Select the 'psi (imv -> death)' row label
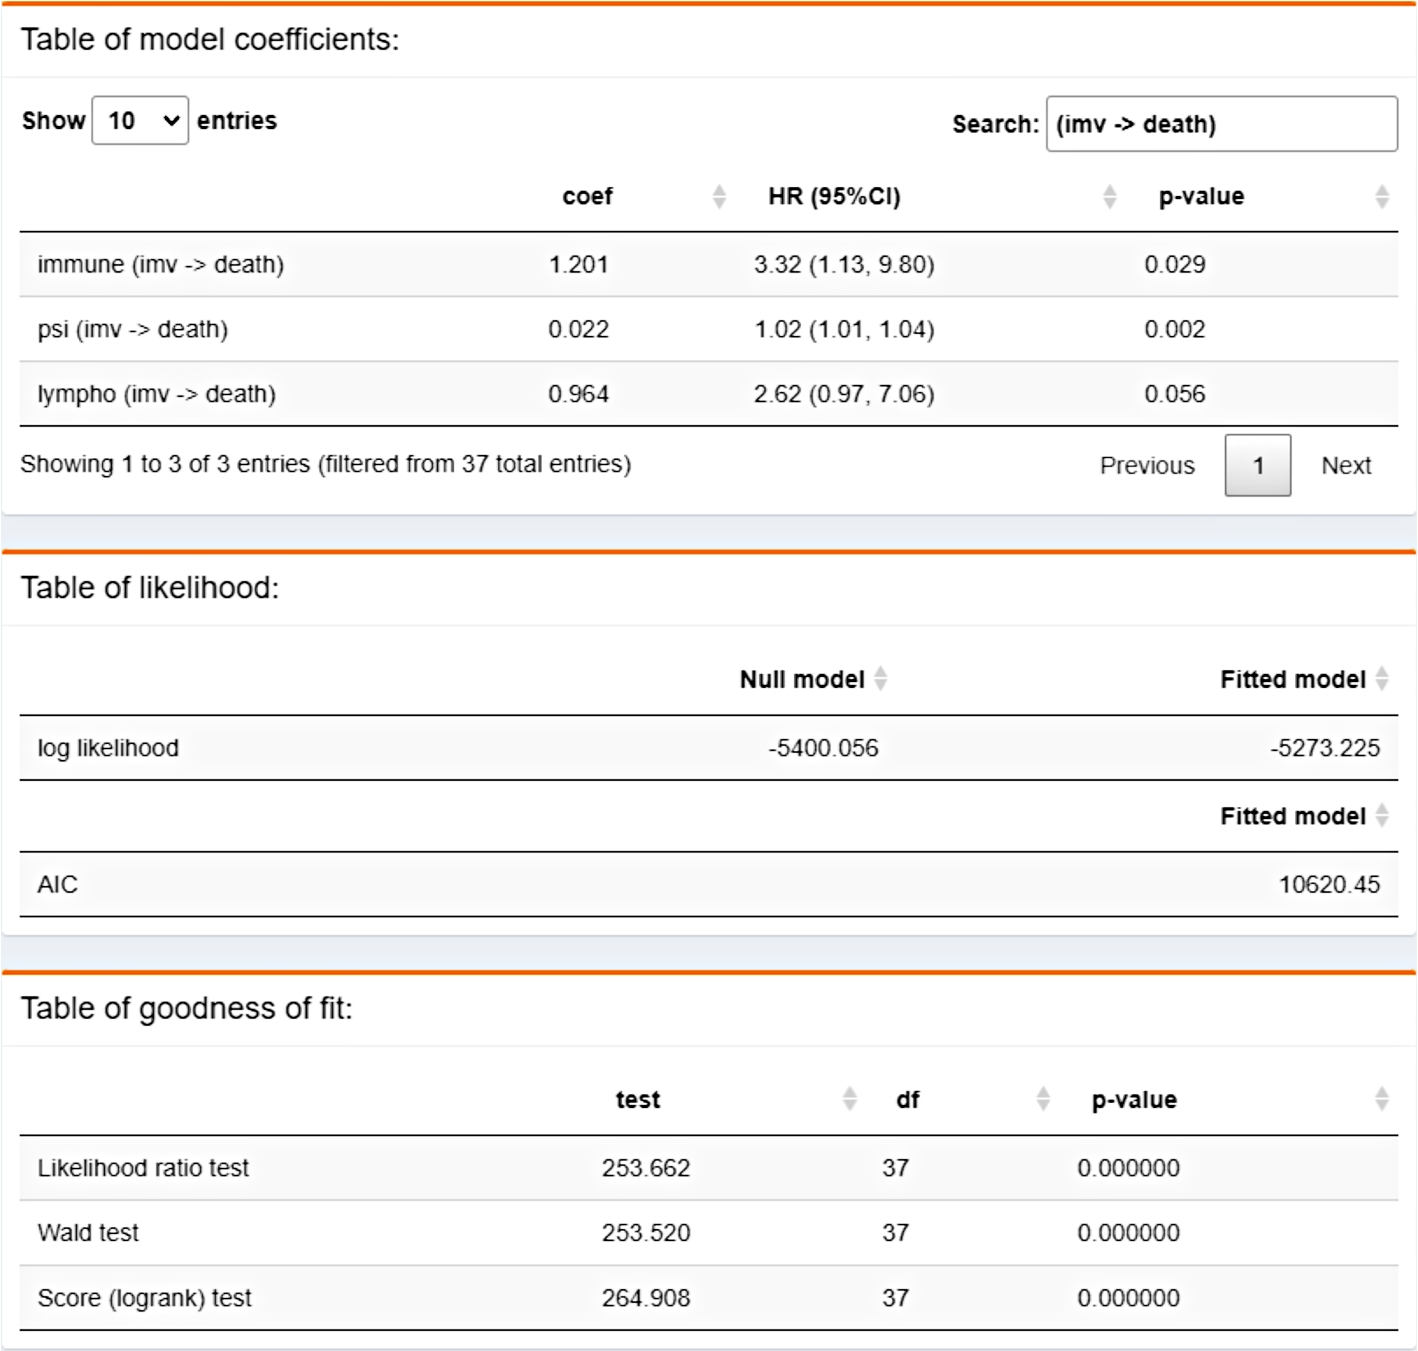Viewport: 1418px width, 1351px height. tap(133, 330)
